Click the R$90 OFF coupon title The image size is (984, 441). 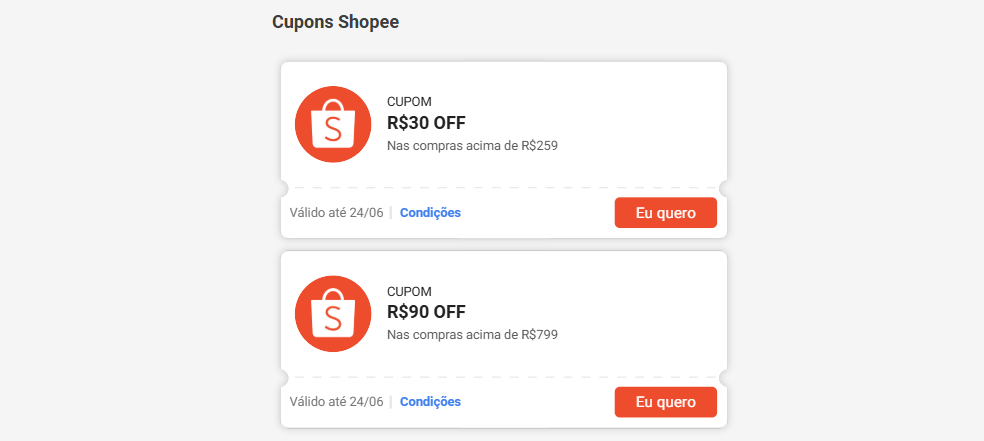(426, 312)
